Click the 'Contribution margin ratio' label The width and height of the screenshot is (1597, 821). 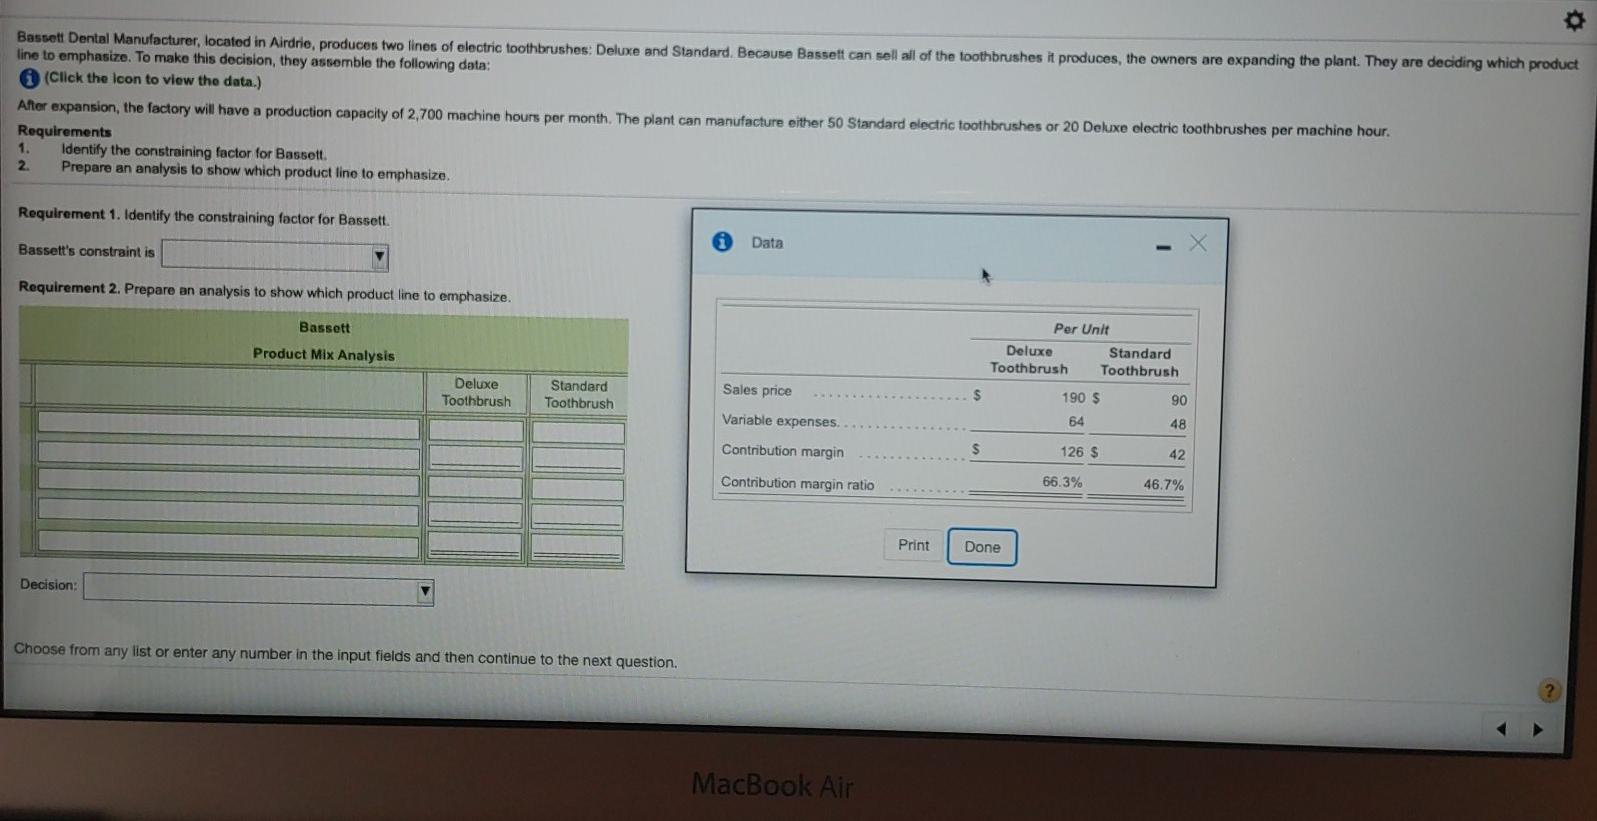point(797,484)
